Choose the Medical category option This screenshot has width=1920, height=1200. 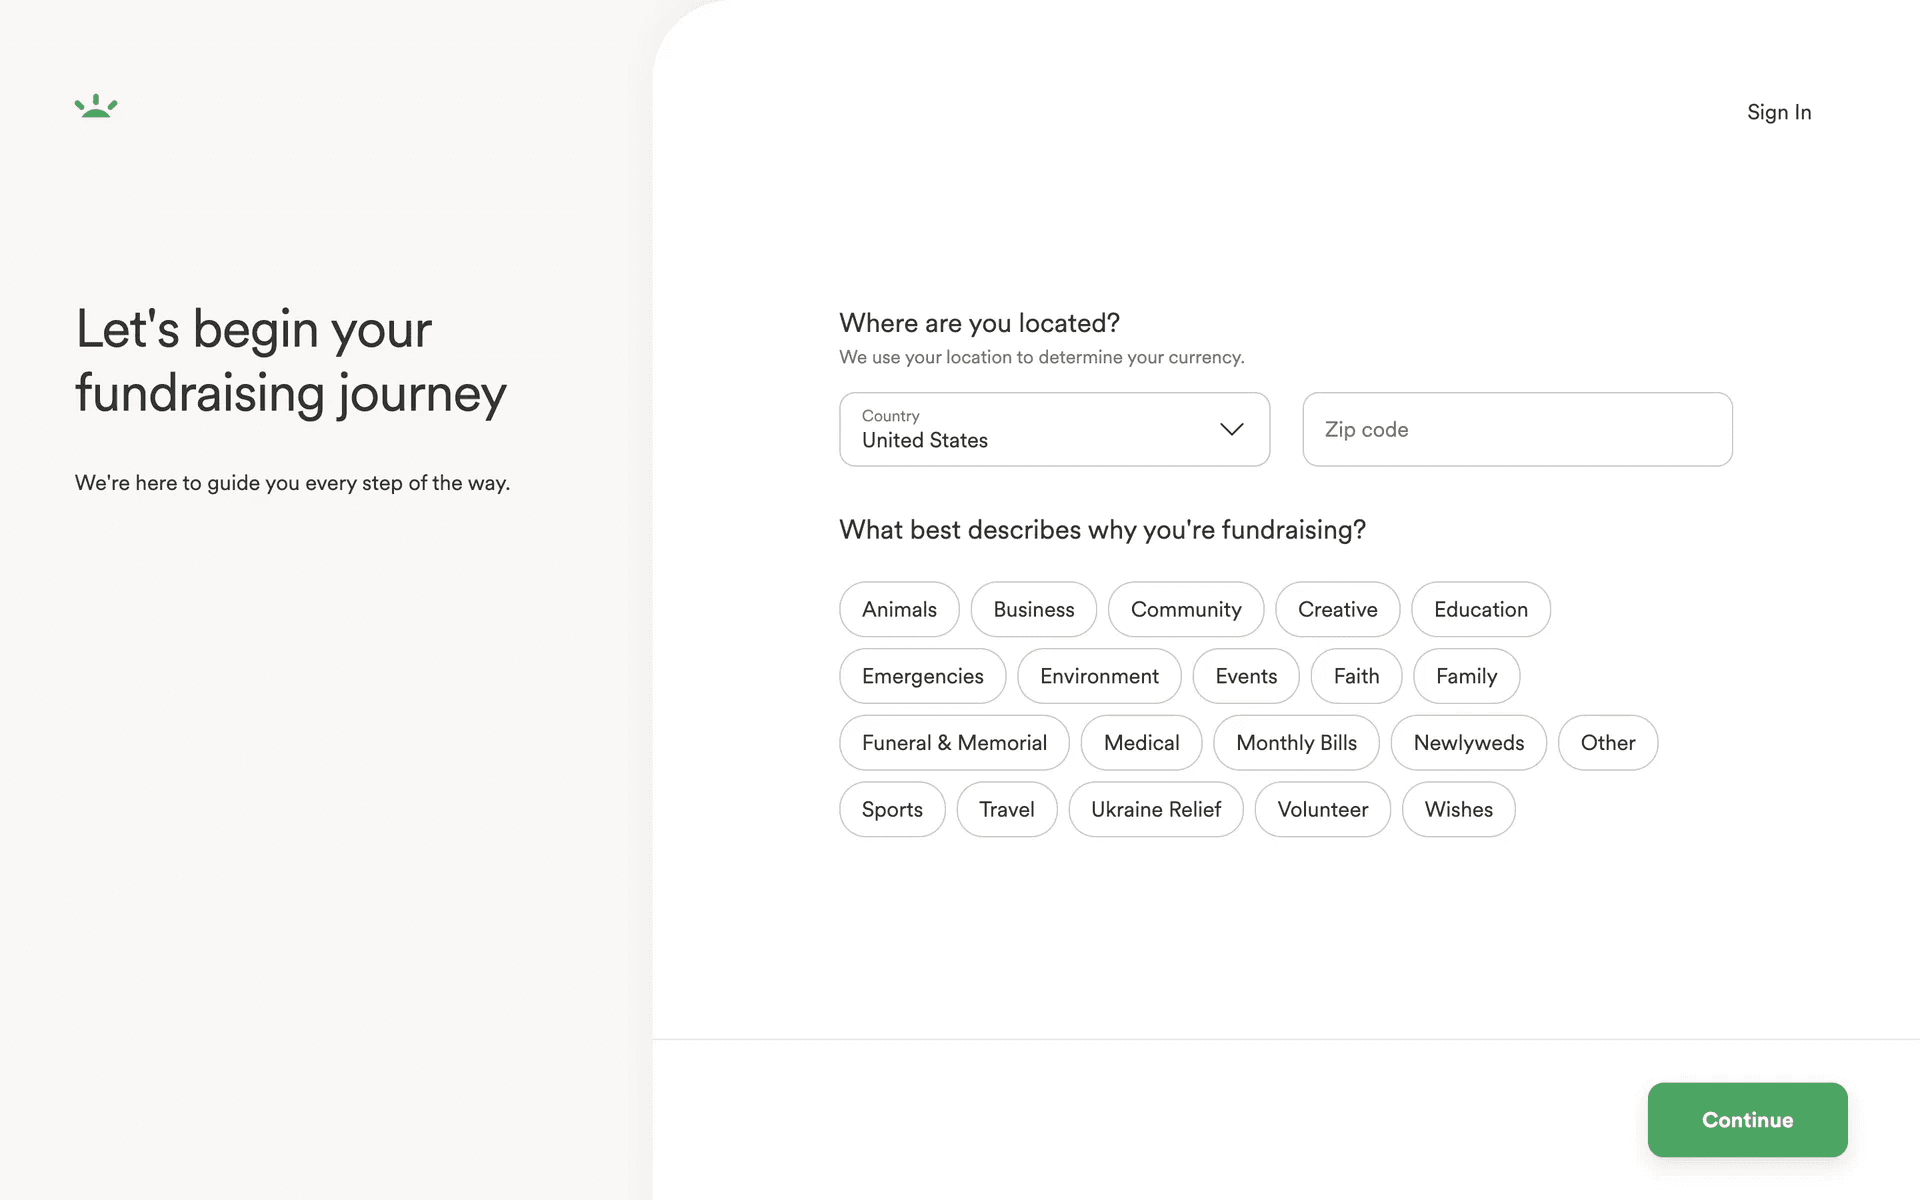click(x=1141, y=743)
